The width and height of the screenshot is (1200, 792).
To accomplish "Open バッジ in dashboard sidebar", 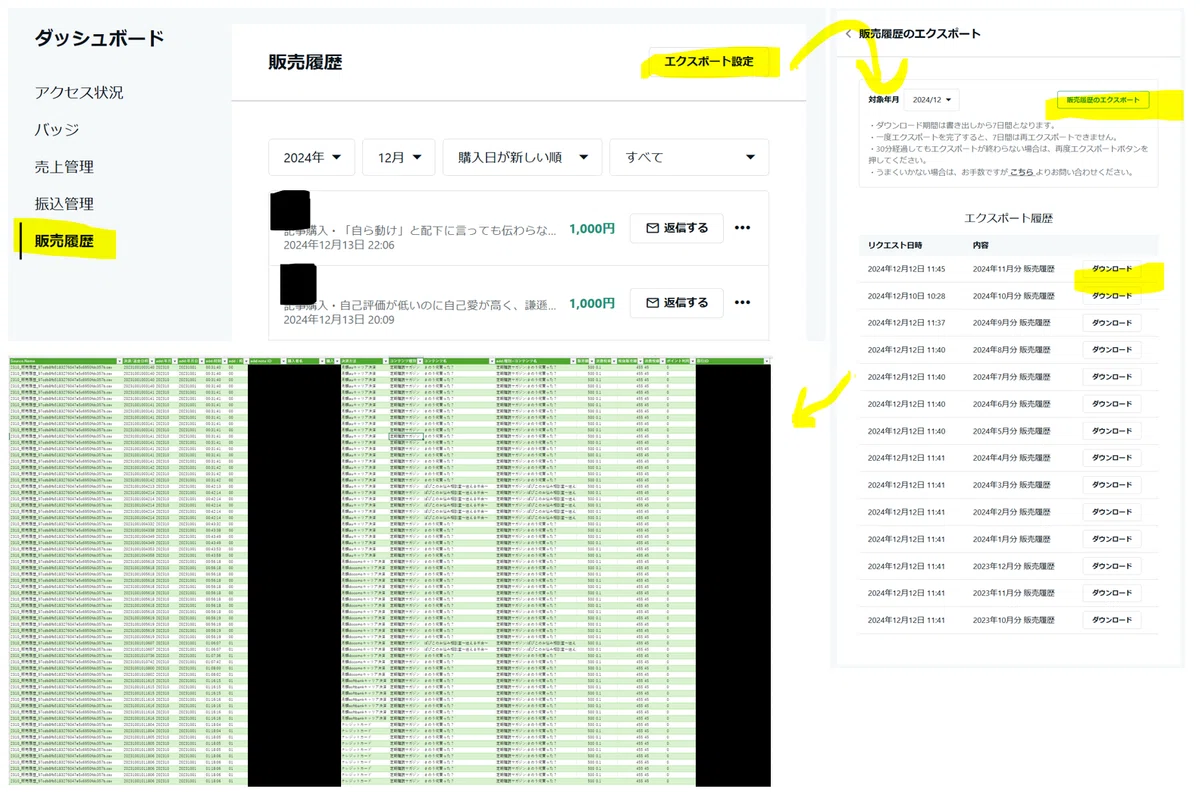I will 57,129.
